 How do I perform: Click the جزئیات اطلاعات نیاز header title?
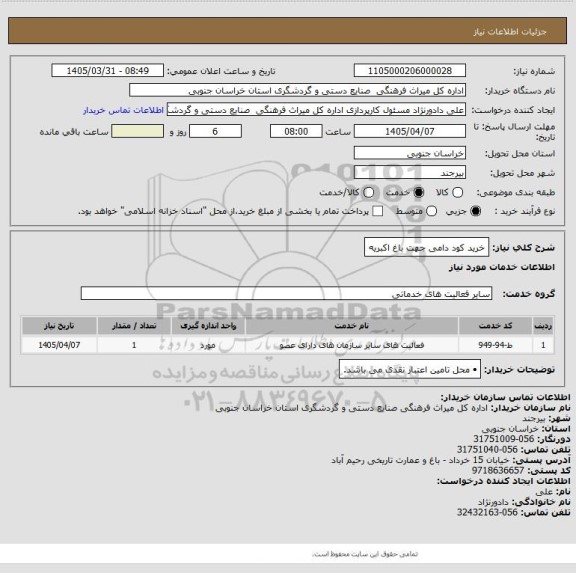click(x=510, y=32)
